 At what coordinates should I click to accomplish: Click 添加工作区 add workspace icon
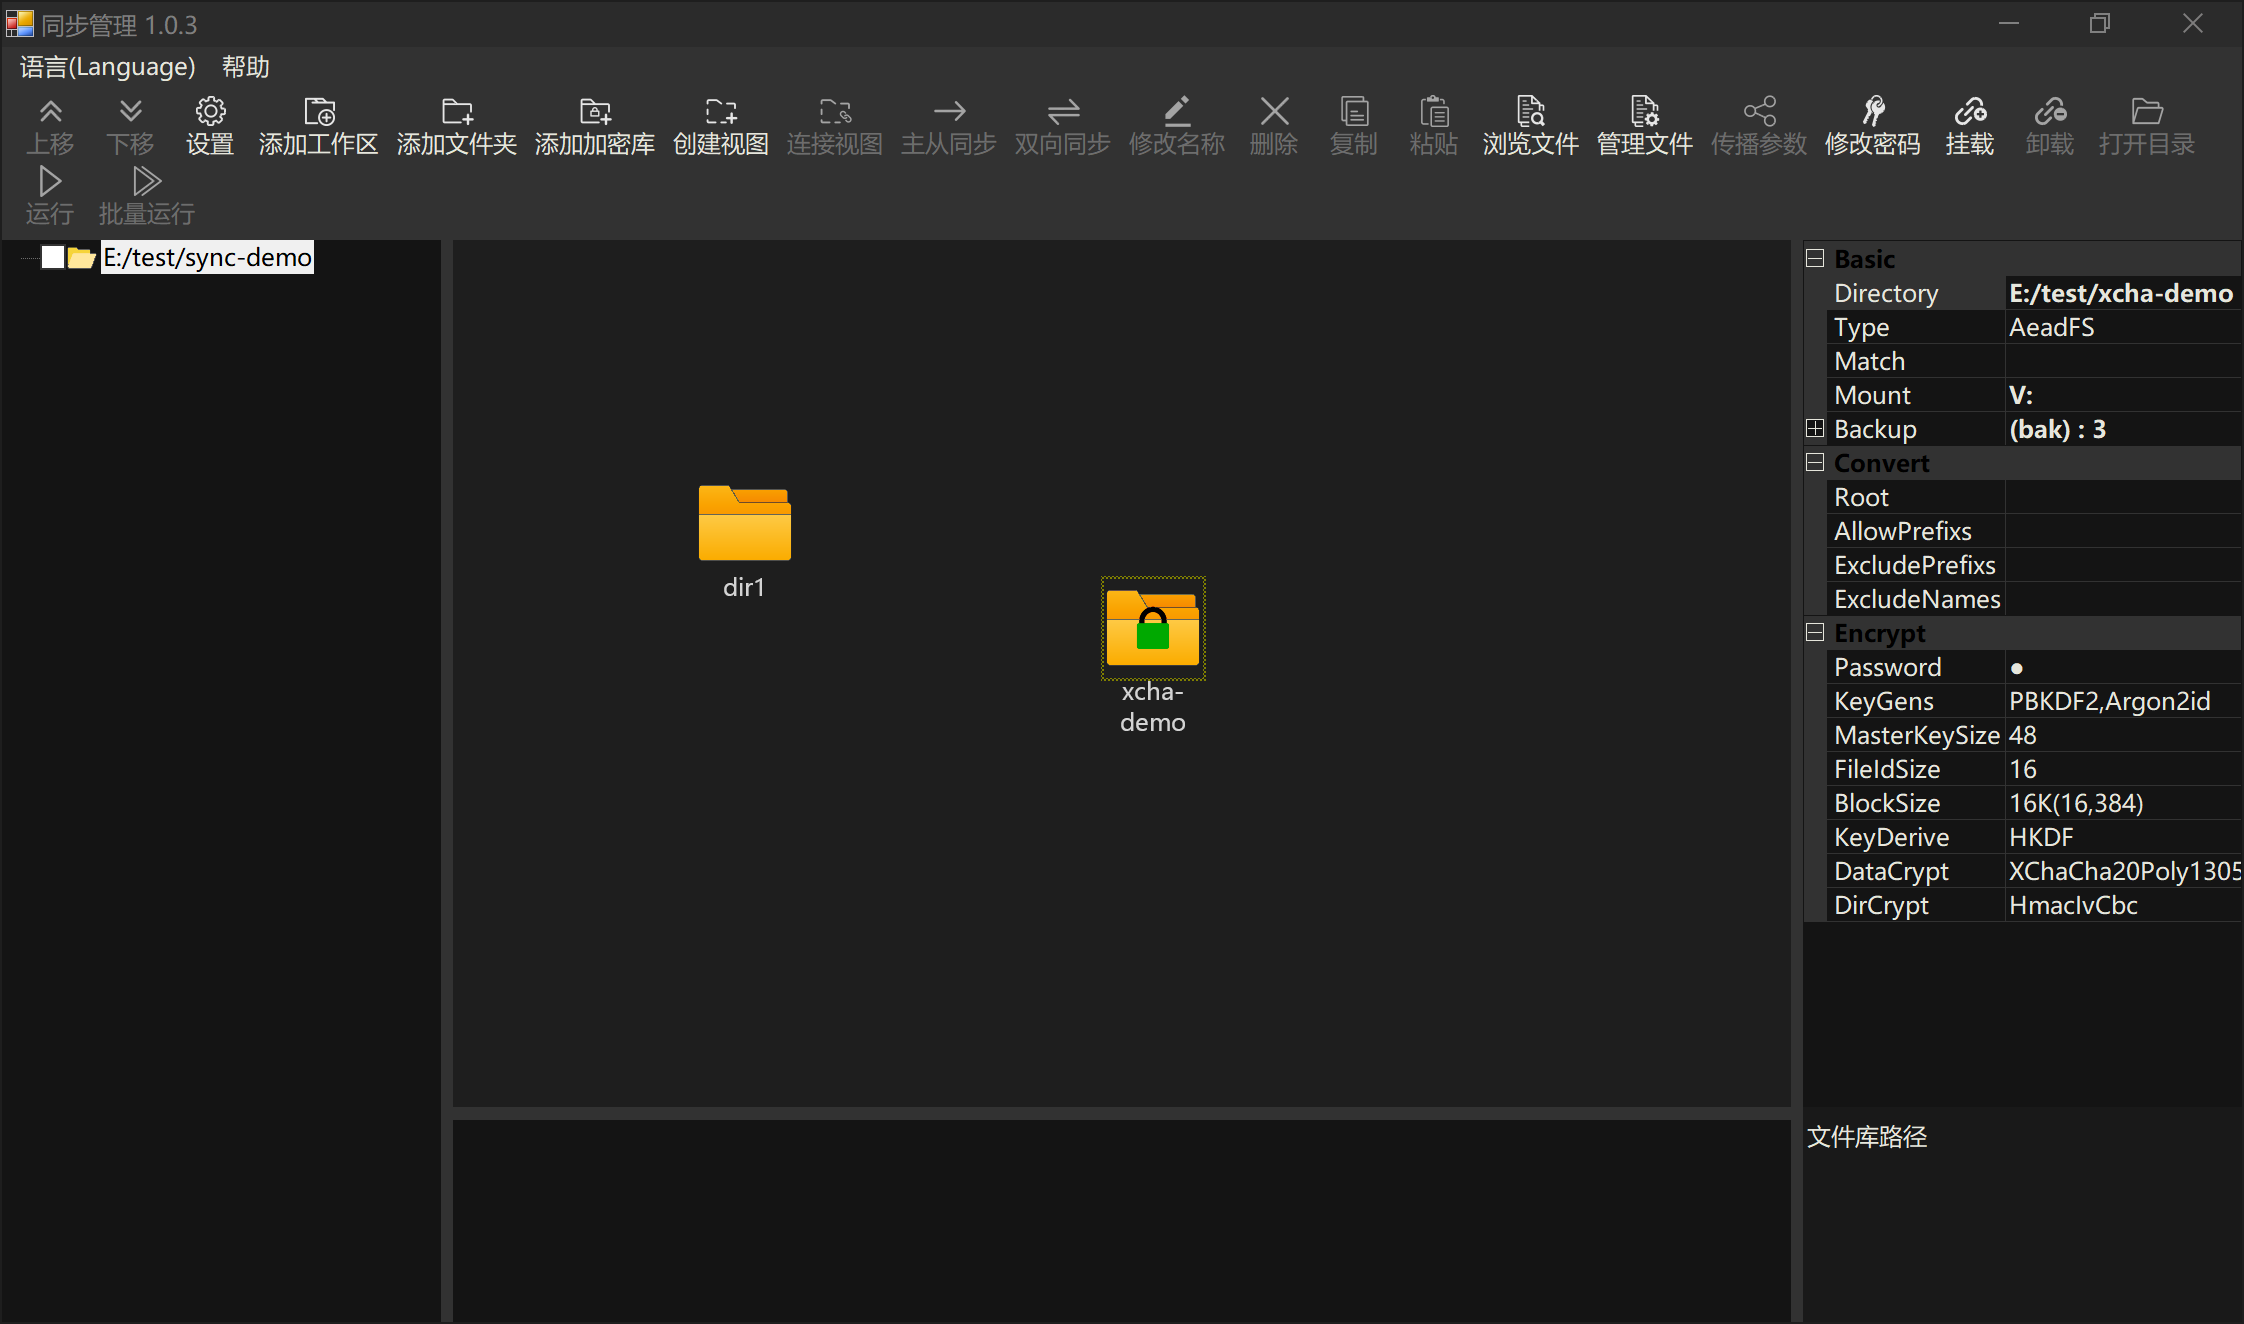318,124
